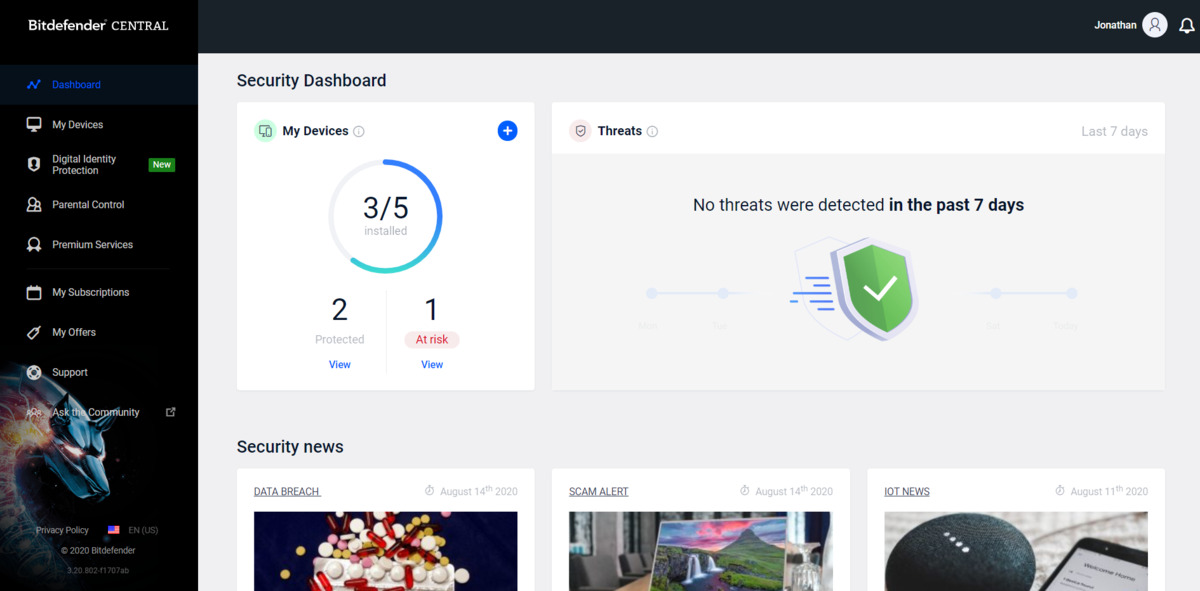The height and width of the screenshot is (591, 1200).
Task: Open the IOT NEWS category link
Action: coord(907,491)
